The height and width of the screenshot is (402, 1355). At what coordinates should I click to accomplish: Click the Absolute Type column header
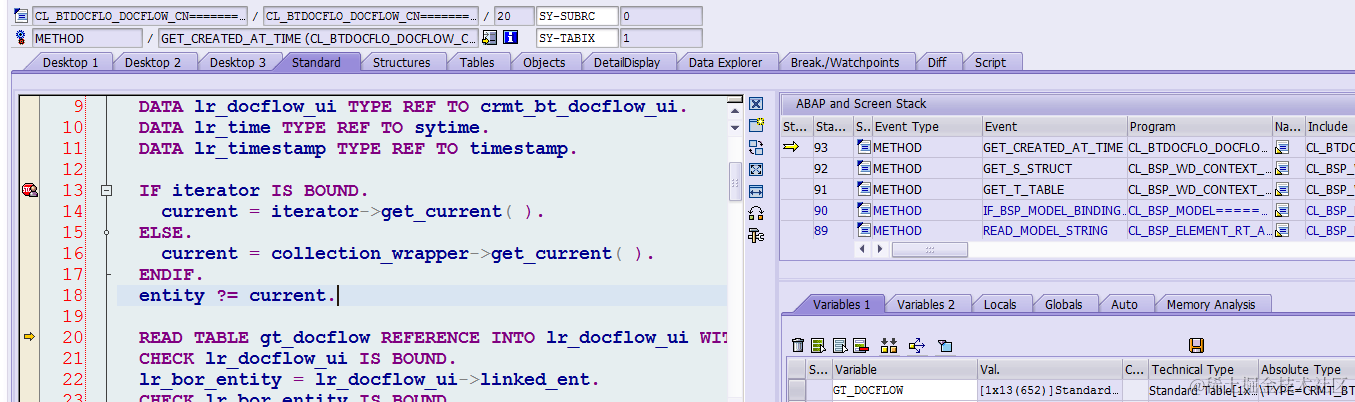(1305, 369)
